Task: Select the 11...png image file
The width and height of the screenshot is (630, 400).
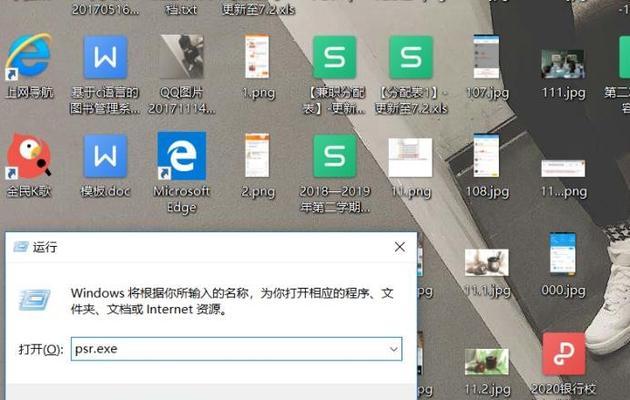Action: click(x=562, y=168)
